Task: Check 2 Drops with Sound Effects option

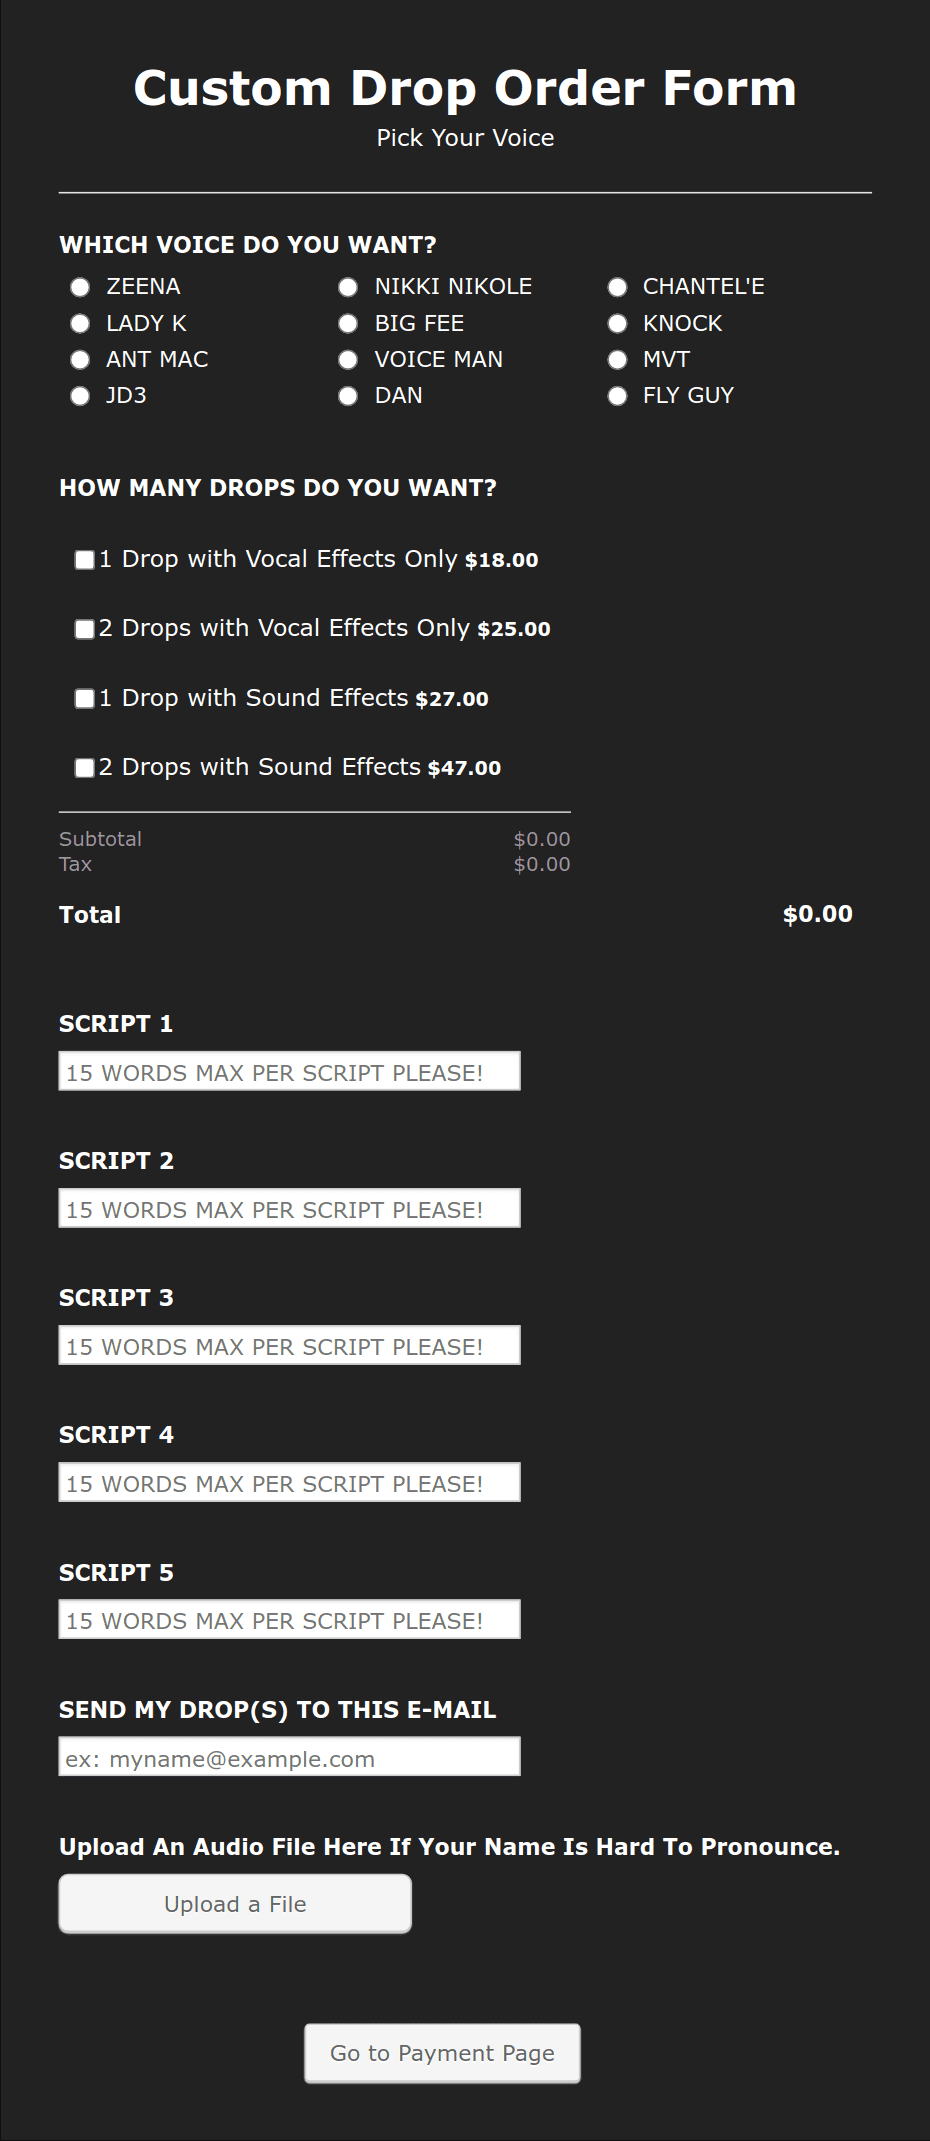Action: click(85, 768)
